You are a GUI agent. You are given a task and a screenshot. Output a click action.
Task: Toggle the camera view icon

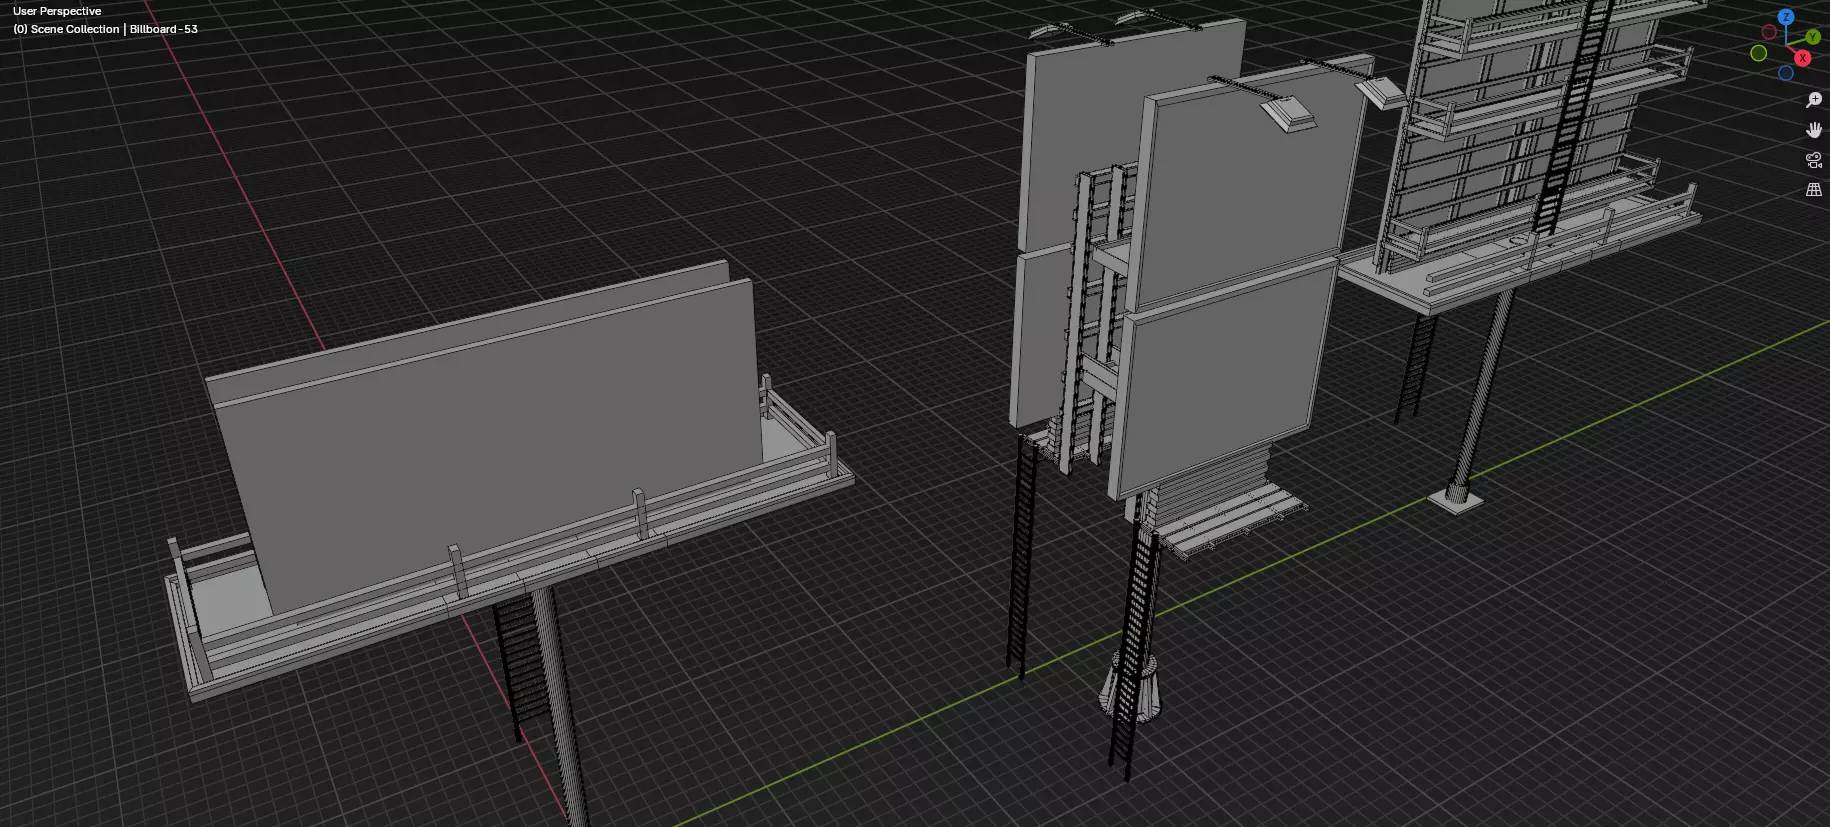coord(1814,160)
